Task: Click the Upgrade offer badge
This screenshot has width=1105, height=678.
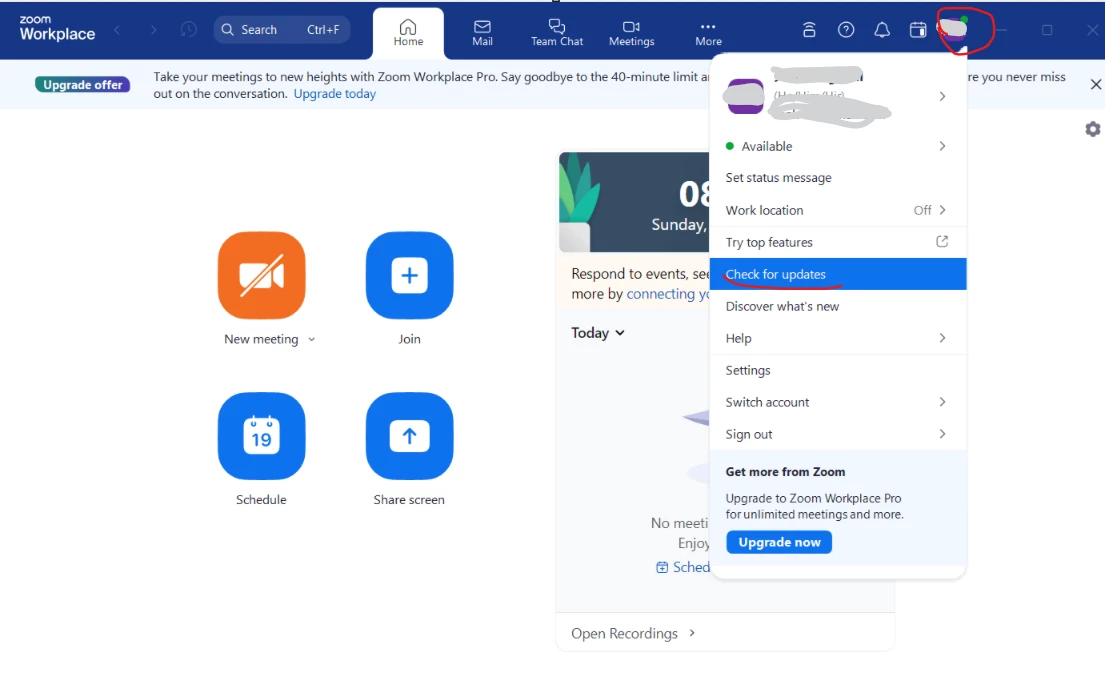Action: (x=82, y=85)
